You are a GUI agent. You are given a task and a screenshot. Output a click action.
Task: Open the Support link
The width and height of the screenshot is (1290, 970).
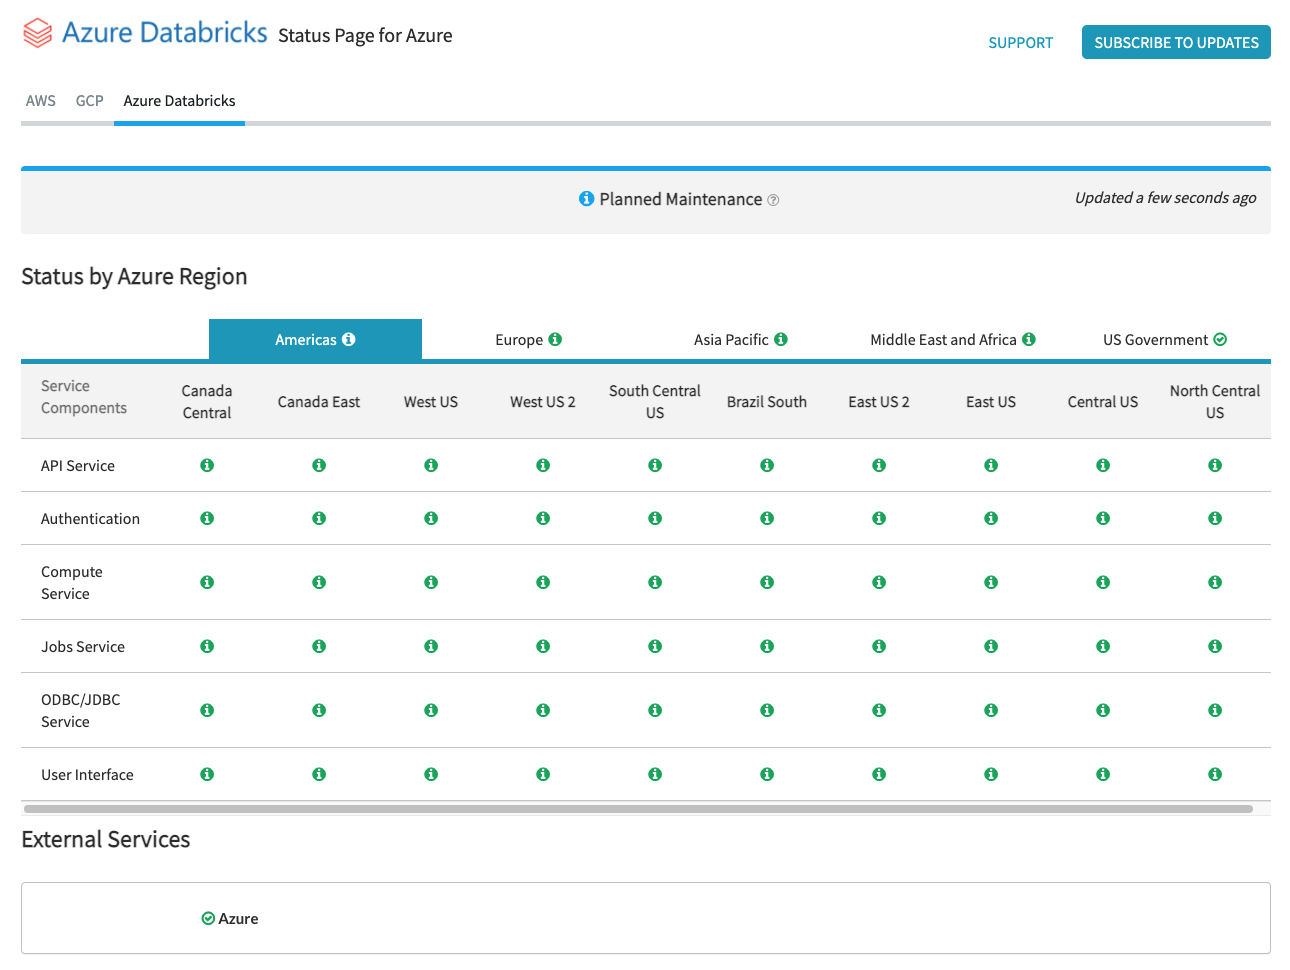1020,43
